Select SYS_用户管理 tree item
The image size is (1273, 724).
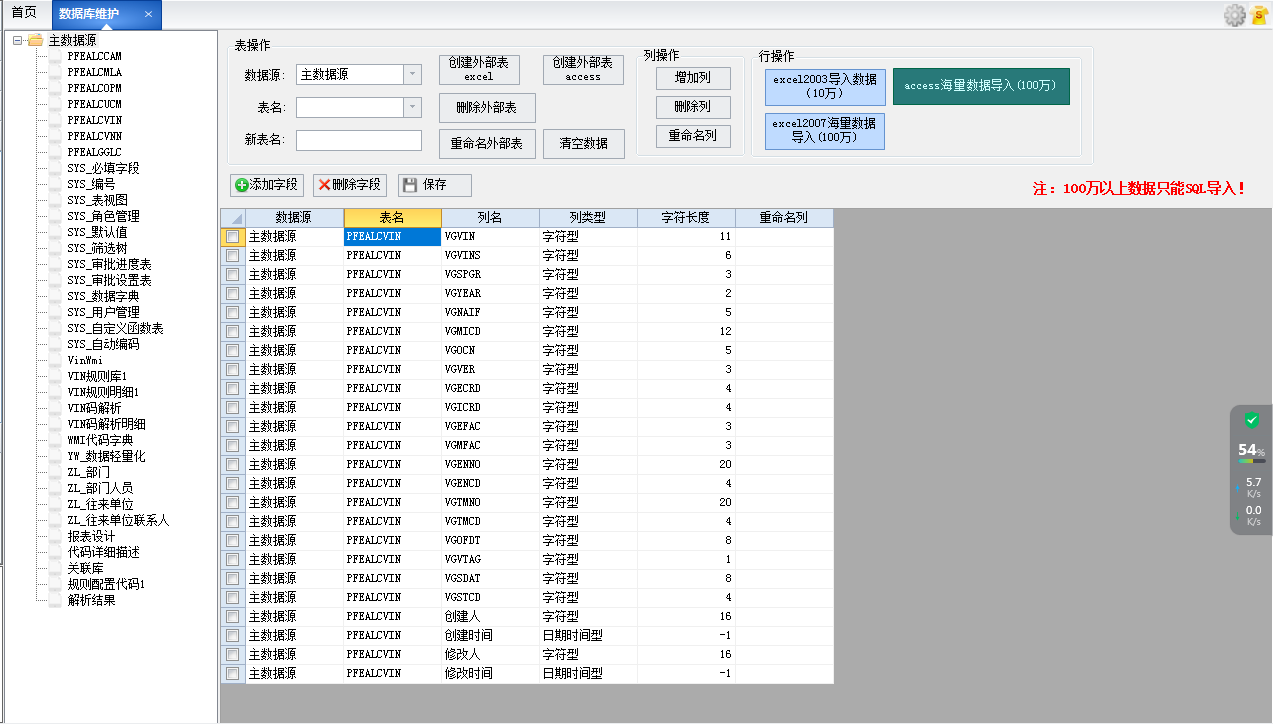click(x=104, y=312)
